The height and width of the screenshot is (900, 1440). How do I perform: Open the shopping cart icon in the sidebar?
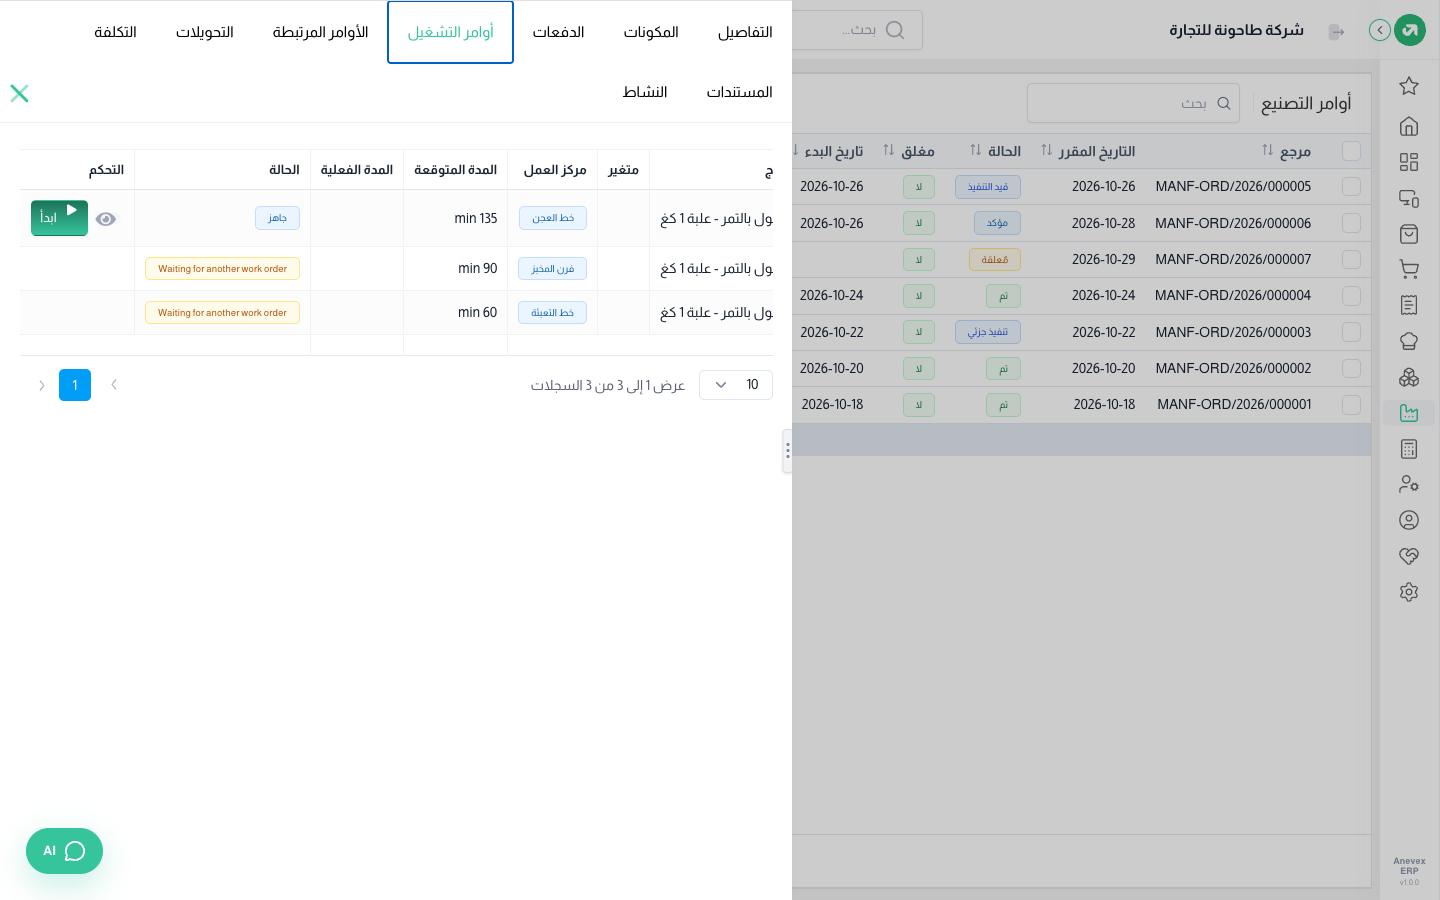point(1409,269)
